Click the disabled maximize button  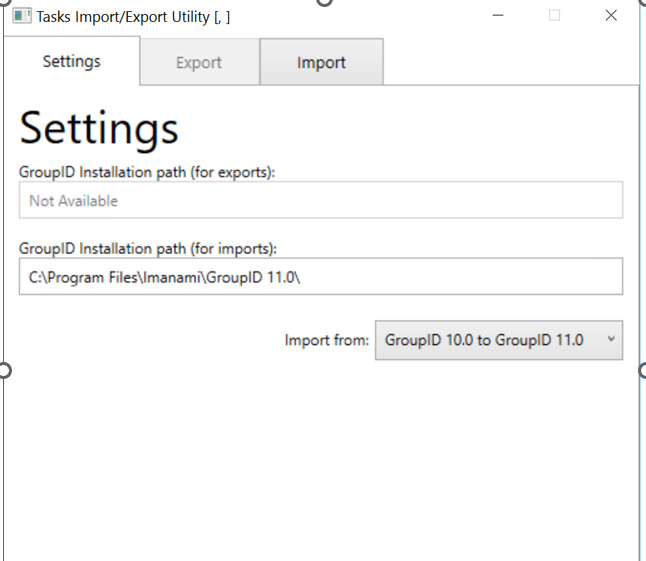tap(555, 16)
